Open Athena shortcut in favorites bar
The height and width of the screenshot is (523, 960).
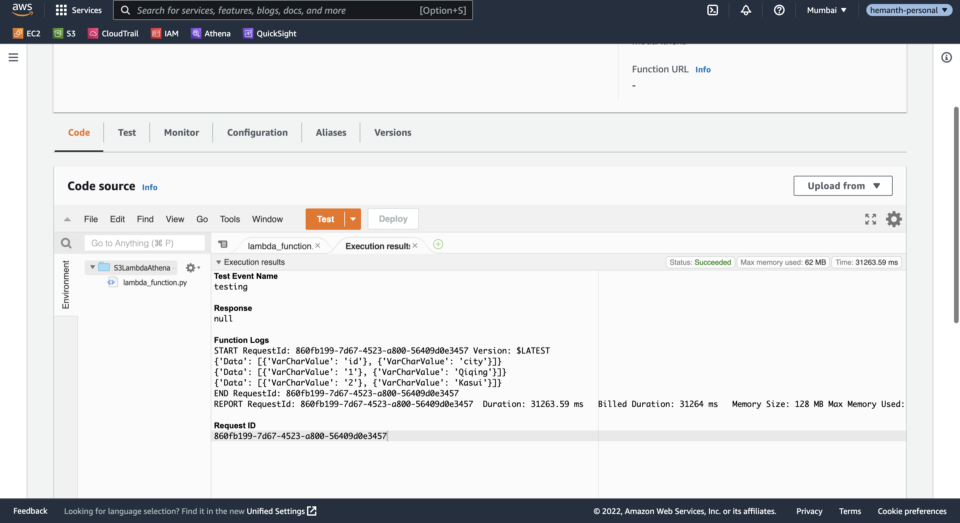(211, 33)
